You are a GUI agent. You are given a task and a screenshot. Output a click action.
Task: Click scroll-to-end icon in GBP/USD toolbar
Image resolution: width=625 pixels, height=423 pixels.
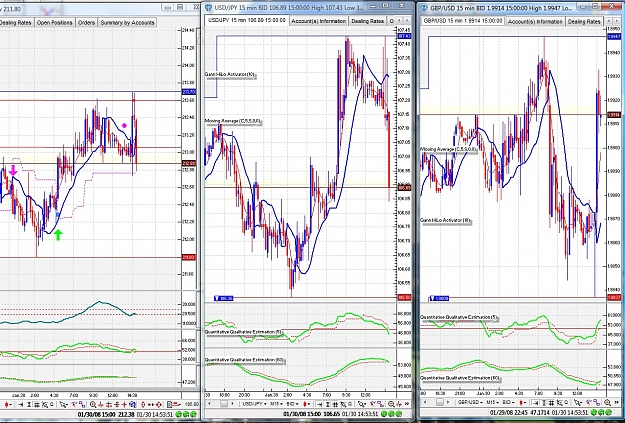click(535, 403)
